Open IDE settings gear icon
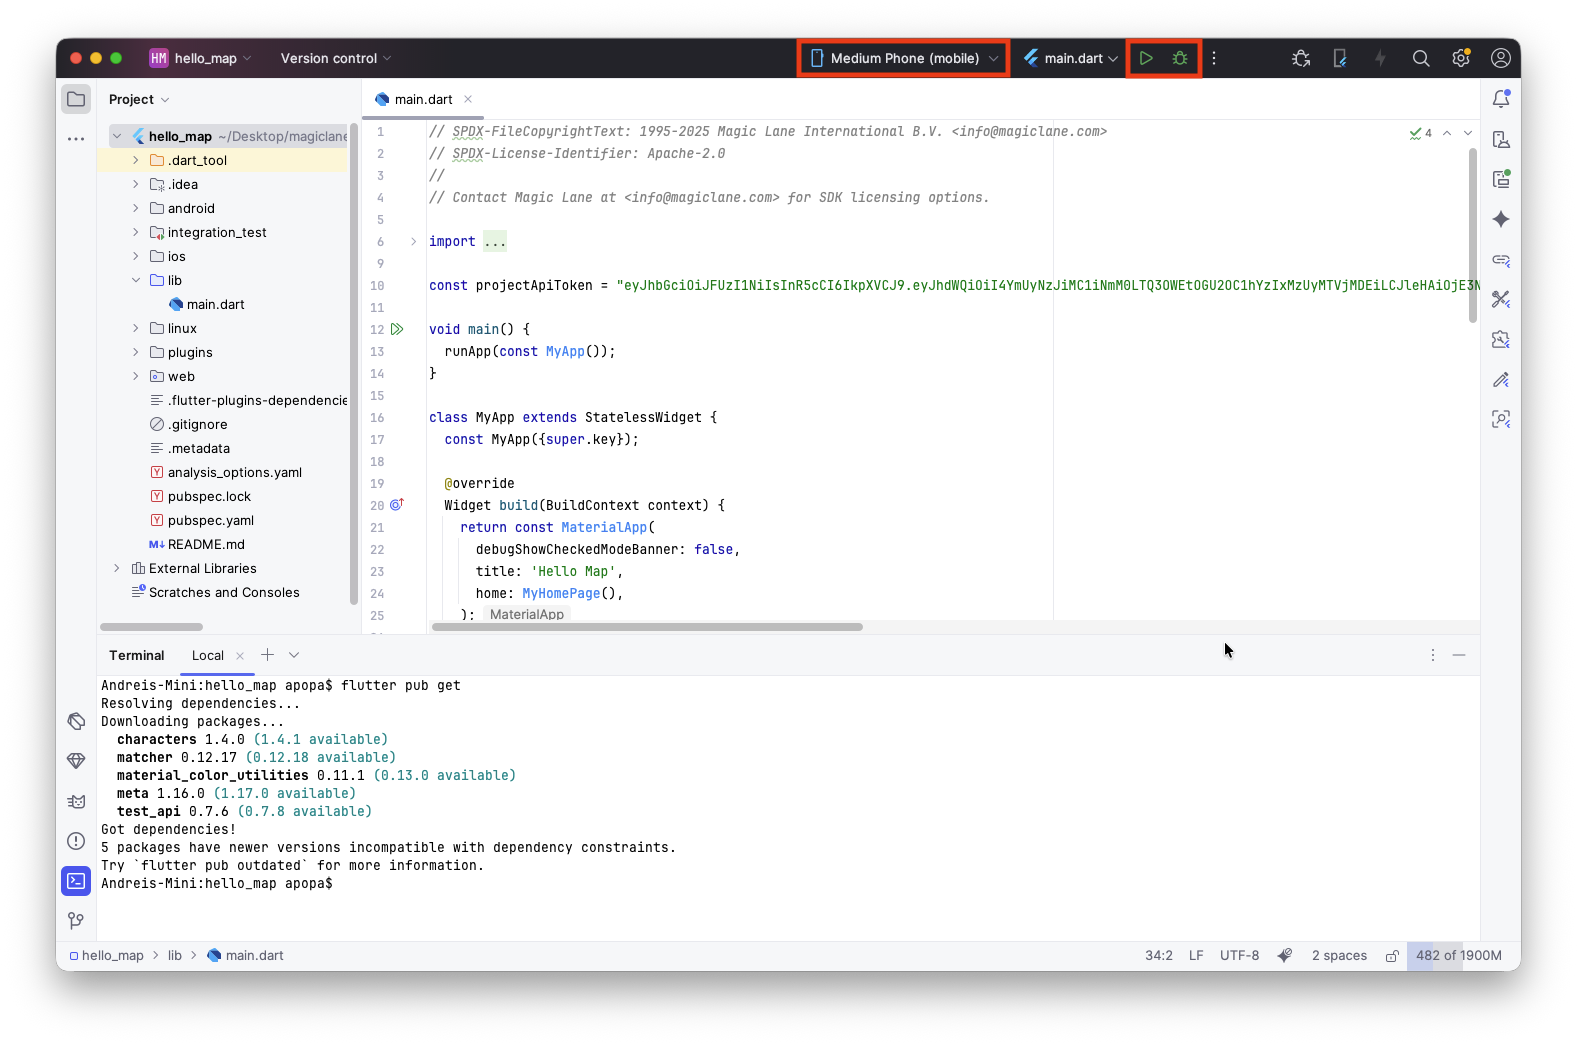 (x=1460, y=58)
